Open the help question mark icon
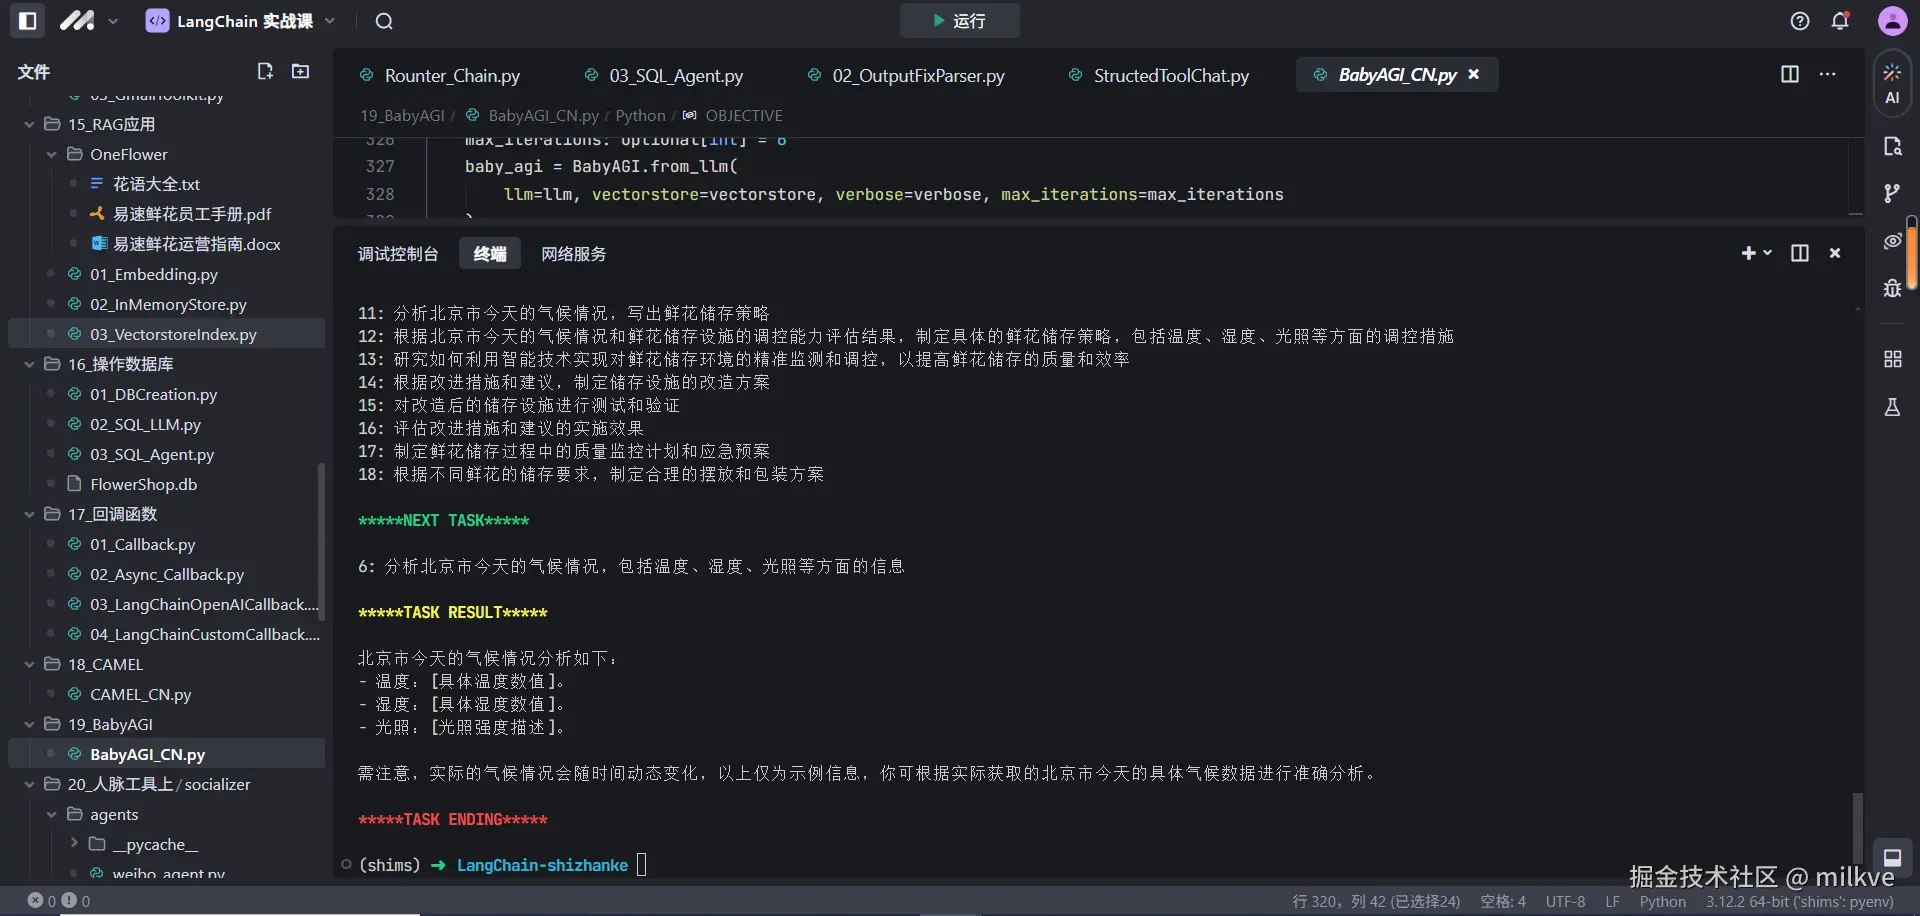 [x=1800, y=21]
